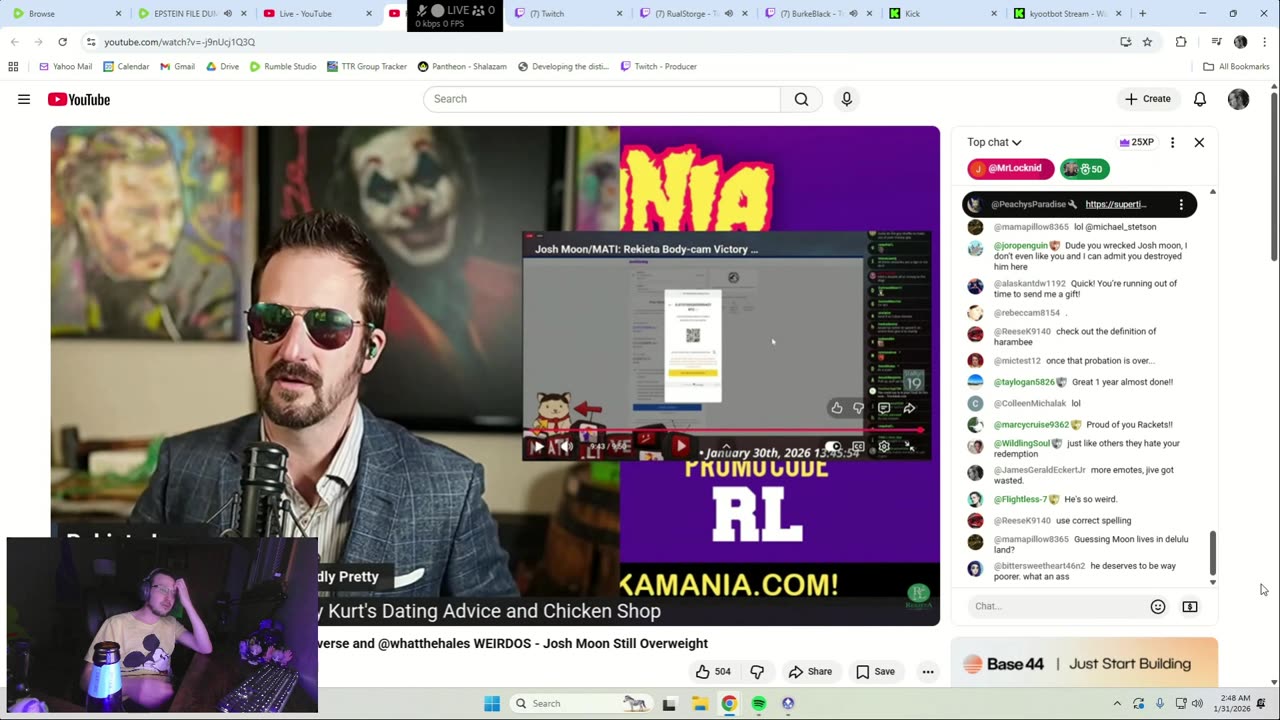Open Chrome apps grid in bookmarks bar
1280x720 pixels.
coord(13,66)
